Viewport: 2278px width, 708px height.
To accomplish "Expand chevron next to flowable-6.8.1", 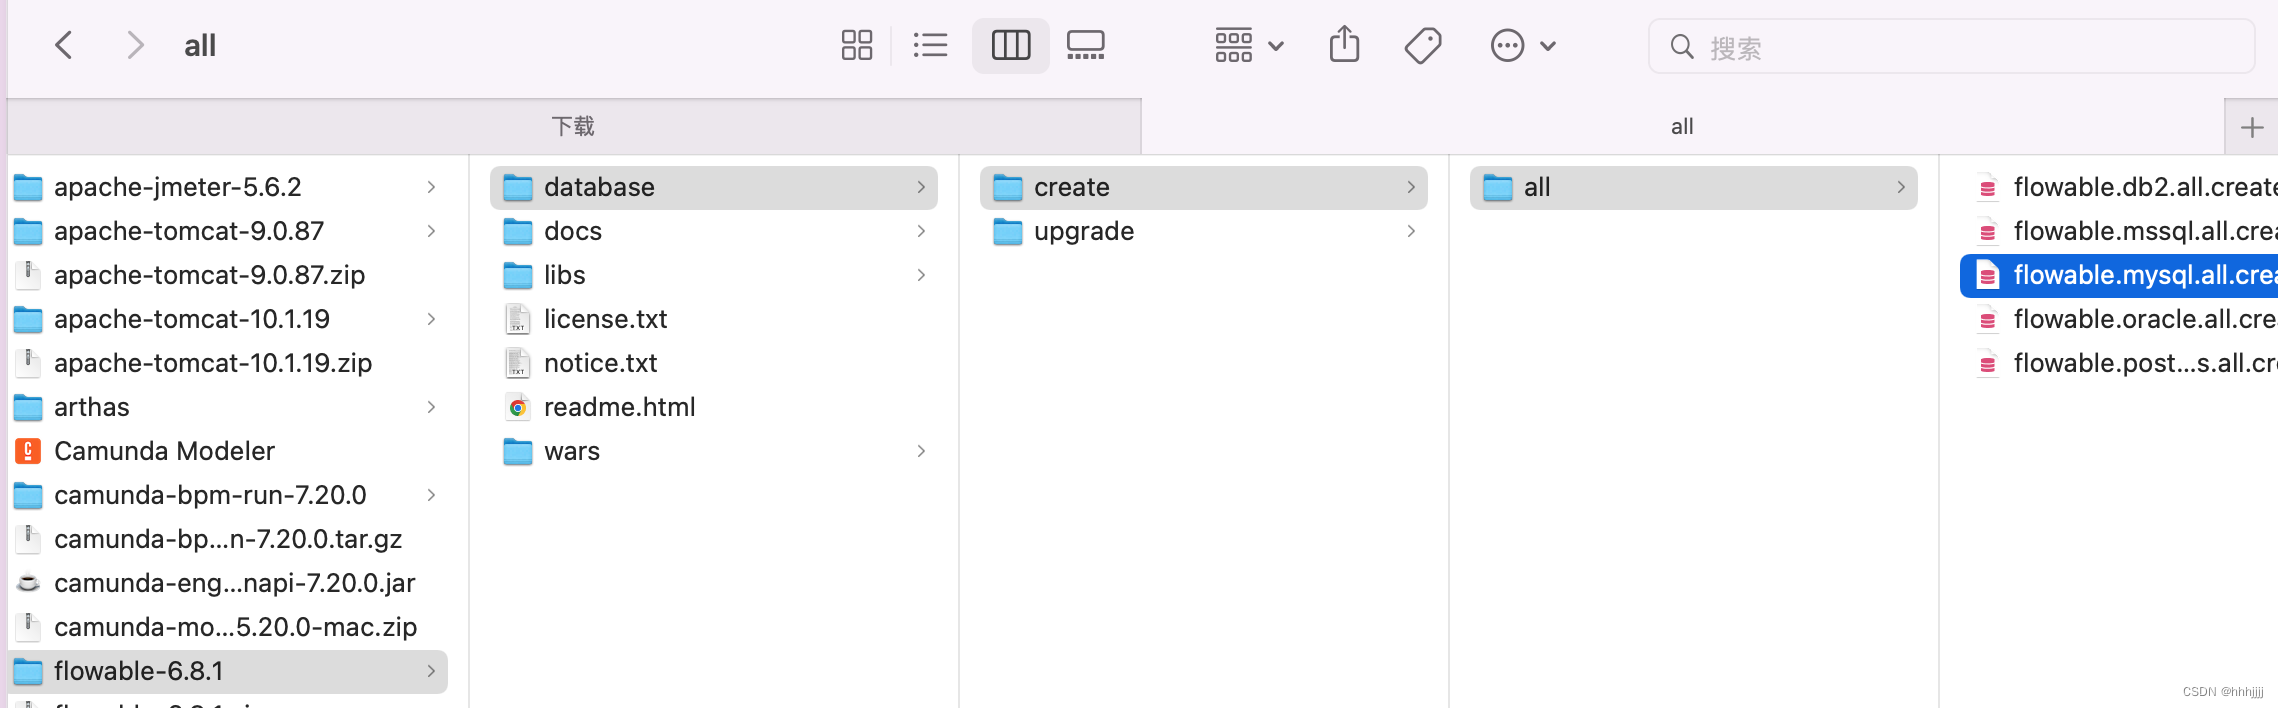I will (x=431, y=671).
